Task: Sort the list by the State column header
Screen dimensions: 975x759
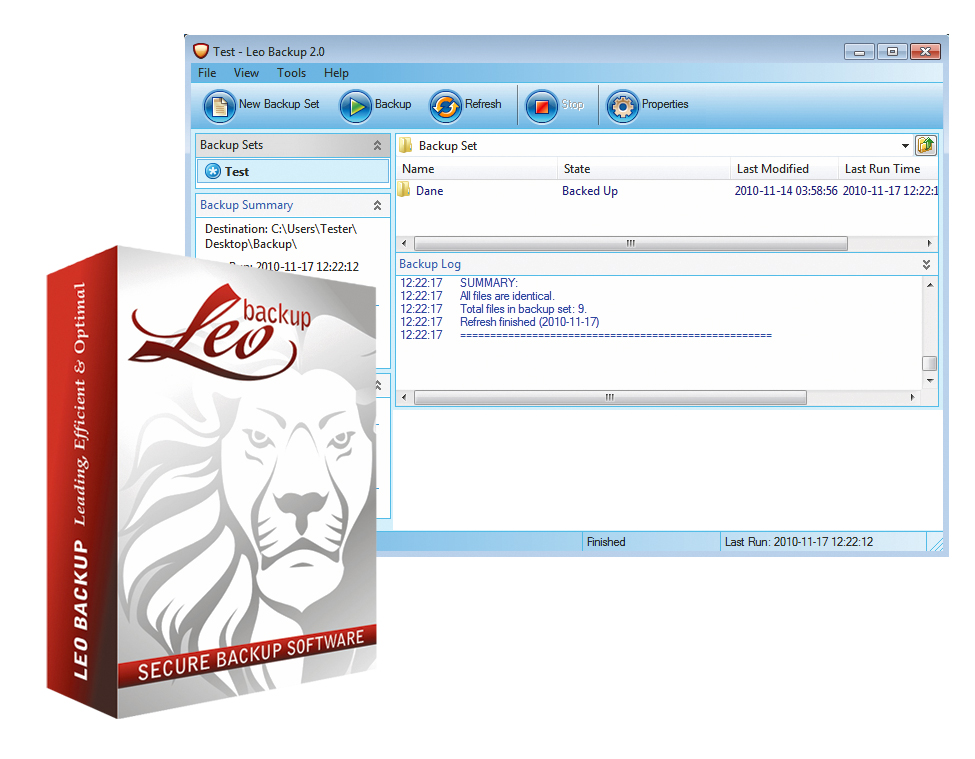Action: click(x=577, y=169)
